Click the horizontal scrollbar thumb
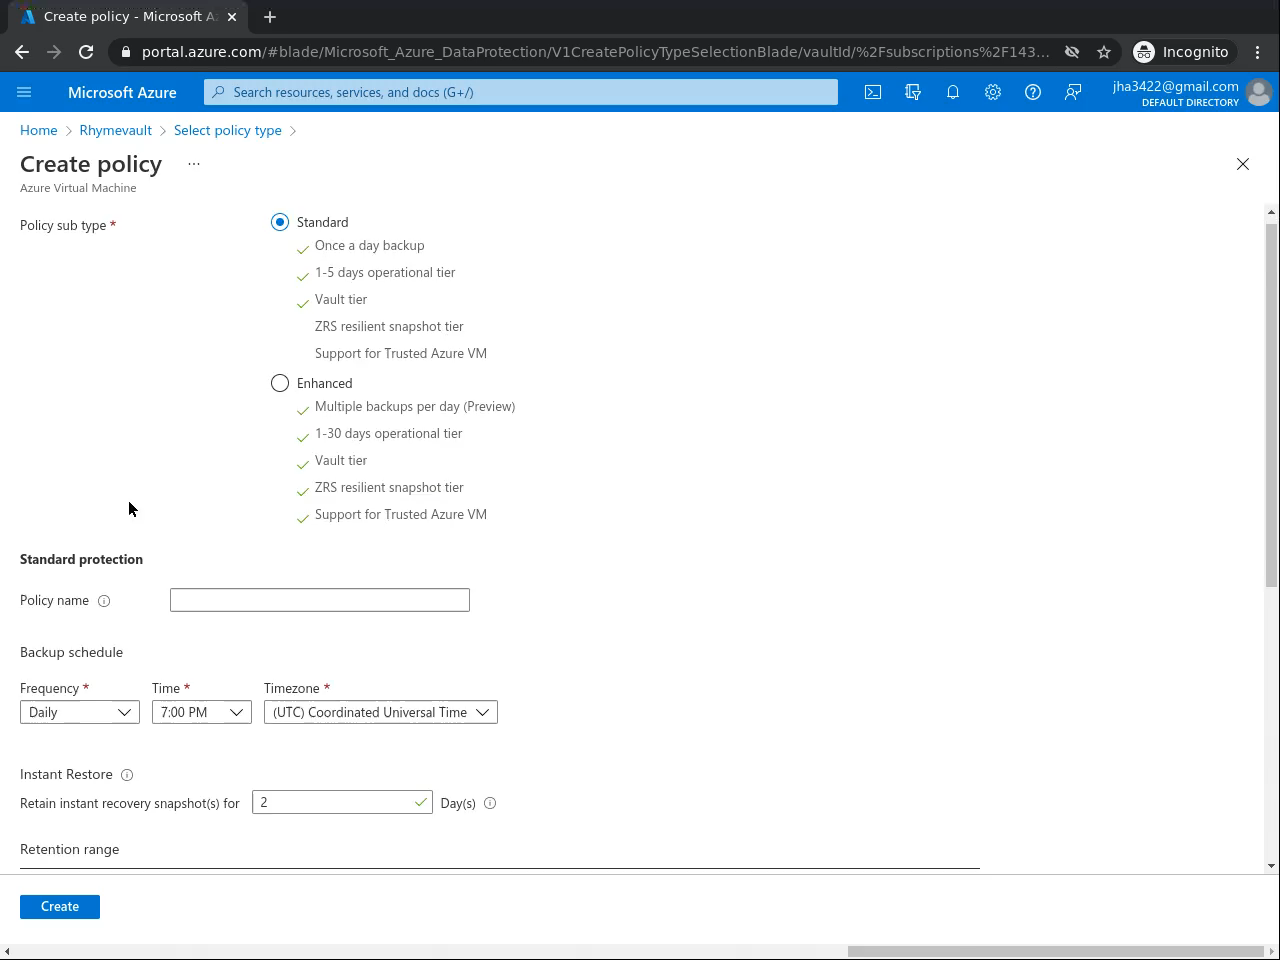The height and width of the screenshot is (960, 1280). click(1055, 951)
